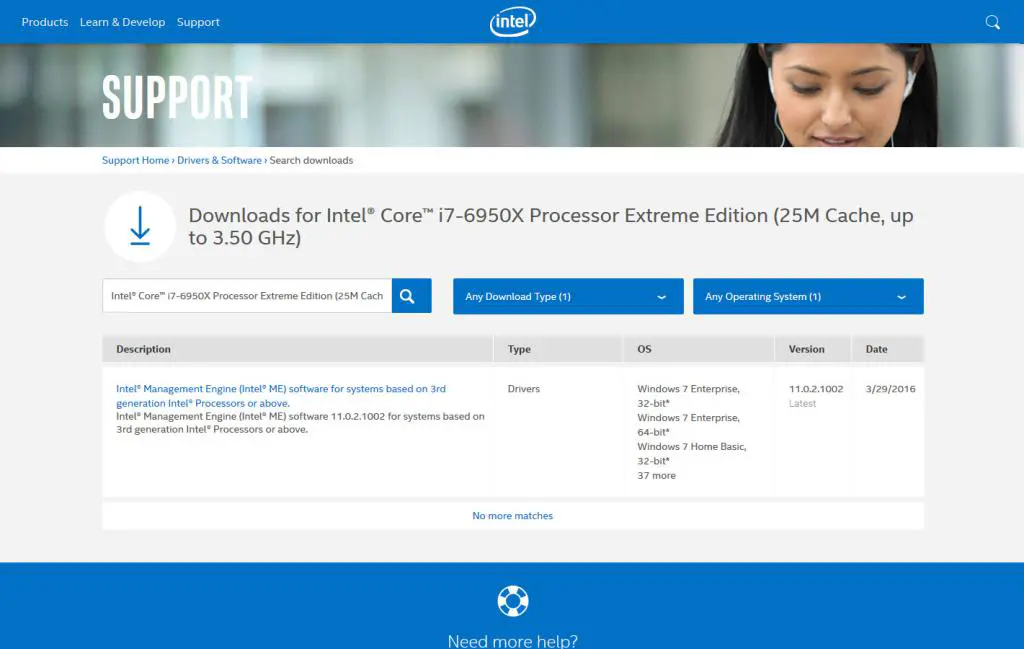Viewport: 1024px width, 649px height.
Task: Open the Support menu
Action: click(198, 22)
